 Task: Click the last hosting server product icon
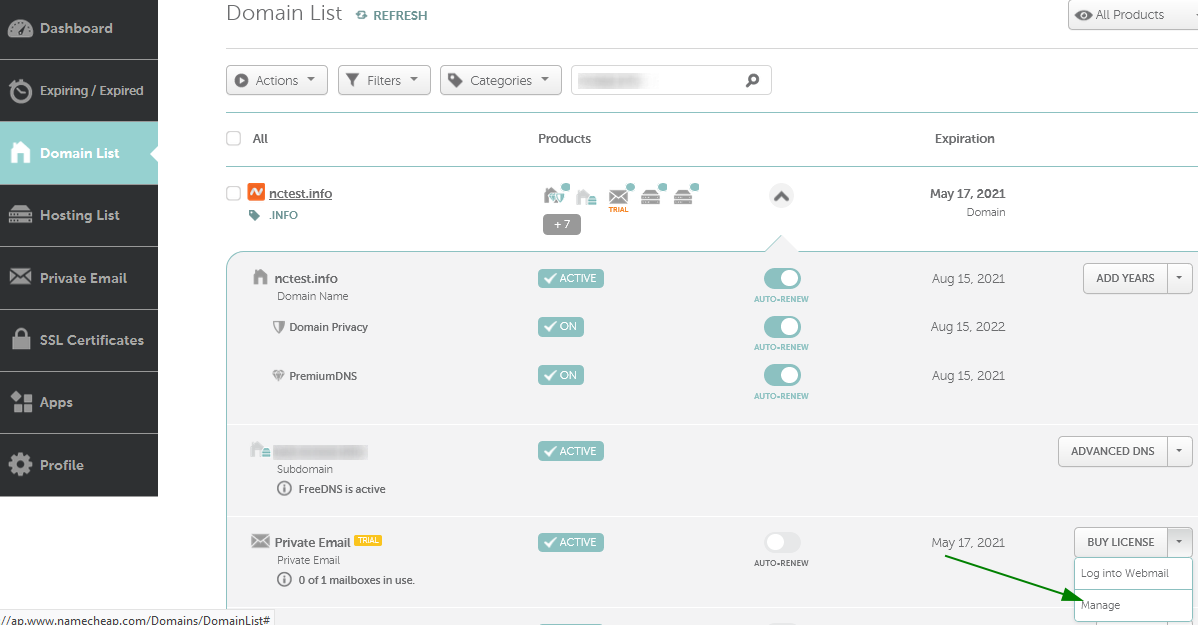pyautogui.click(x=685, y=195)
